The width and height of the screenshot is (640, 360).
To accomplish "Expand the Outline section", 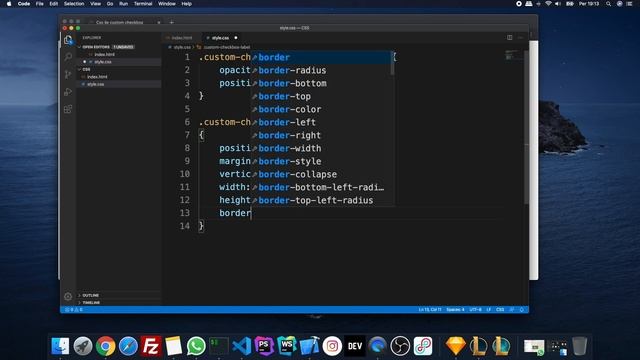I will [90, 295].
